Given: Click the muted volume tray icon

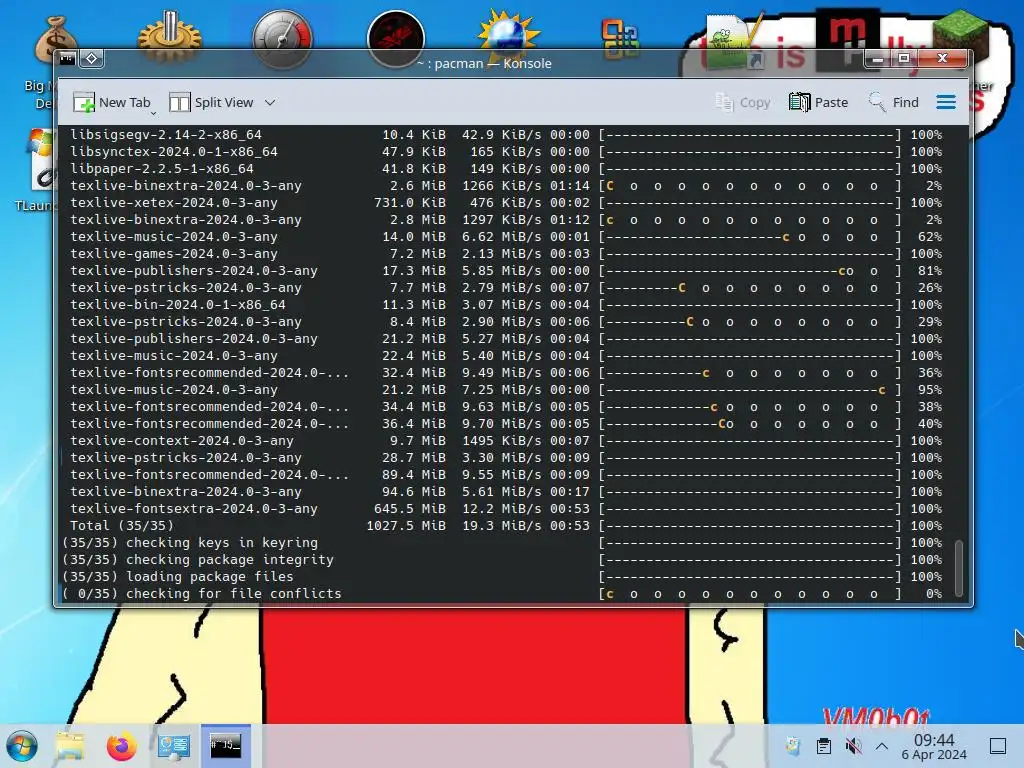Looking at the screenshot, I should pos(853,745).
